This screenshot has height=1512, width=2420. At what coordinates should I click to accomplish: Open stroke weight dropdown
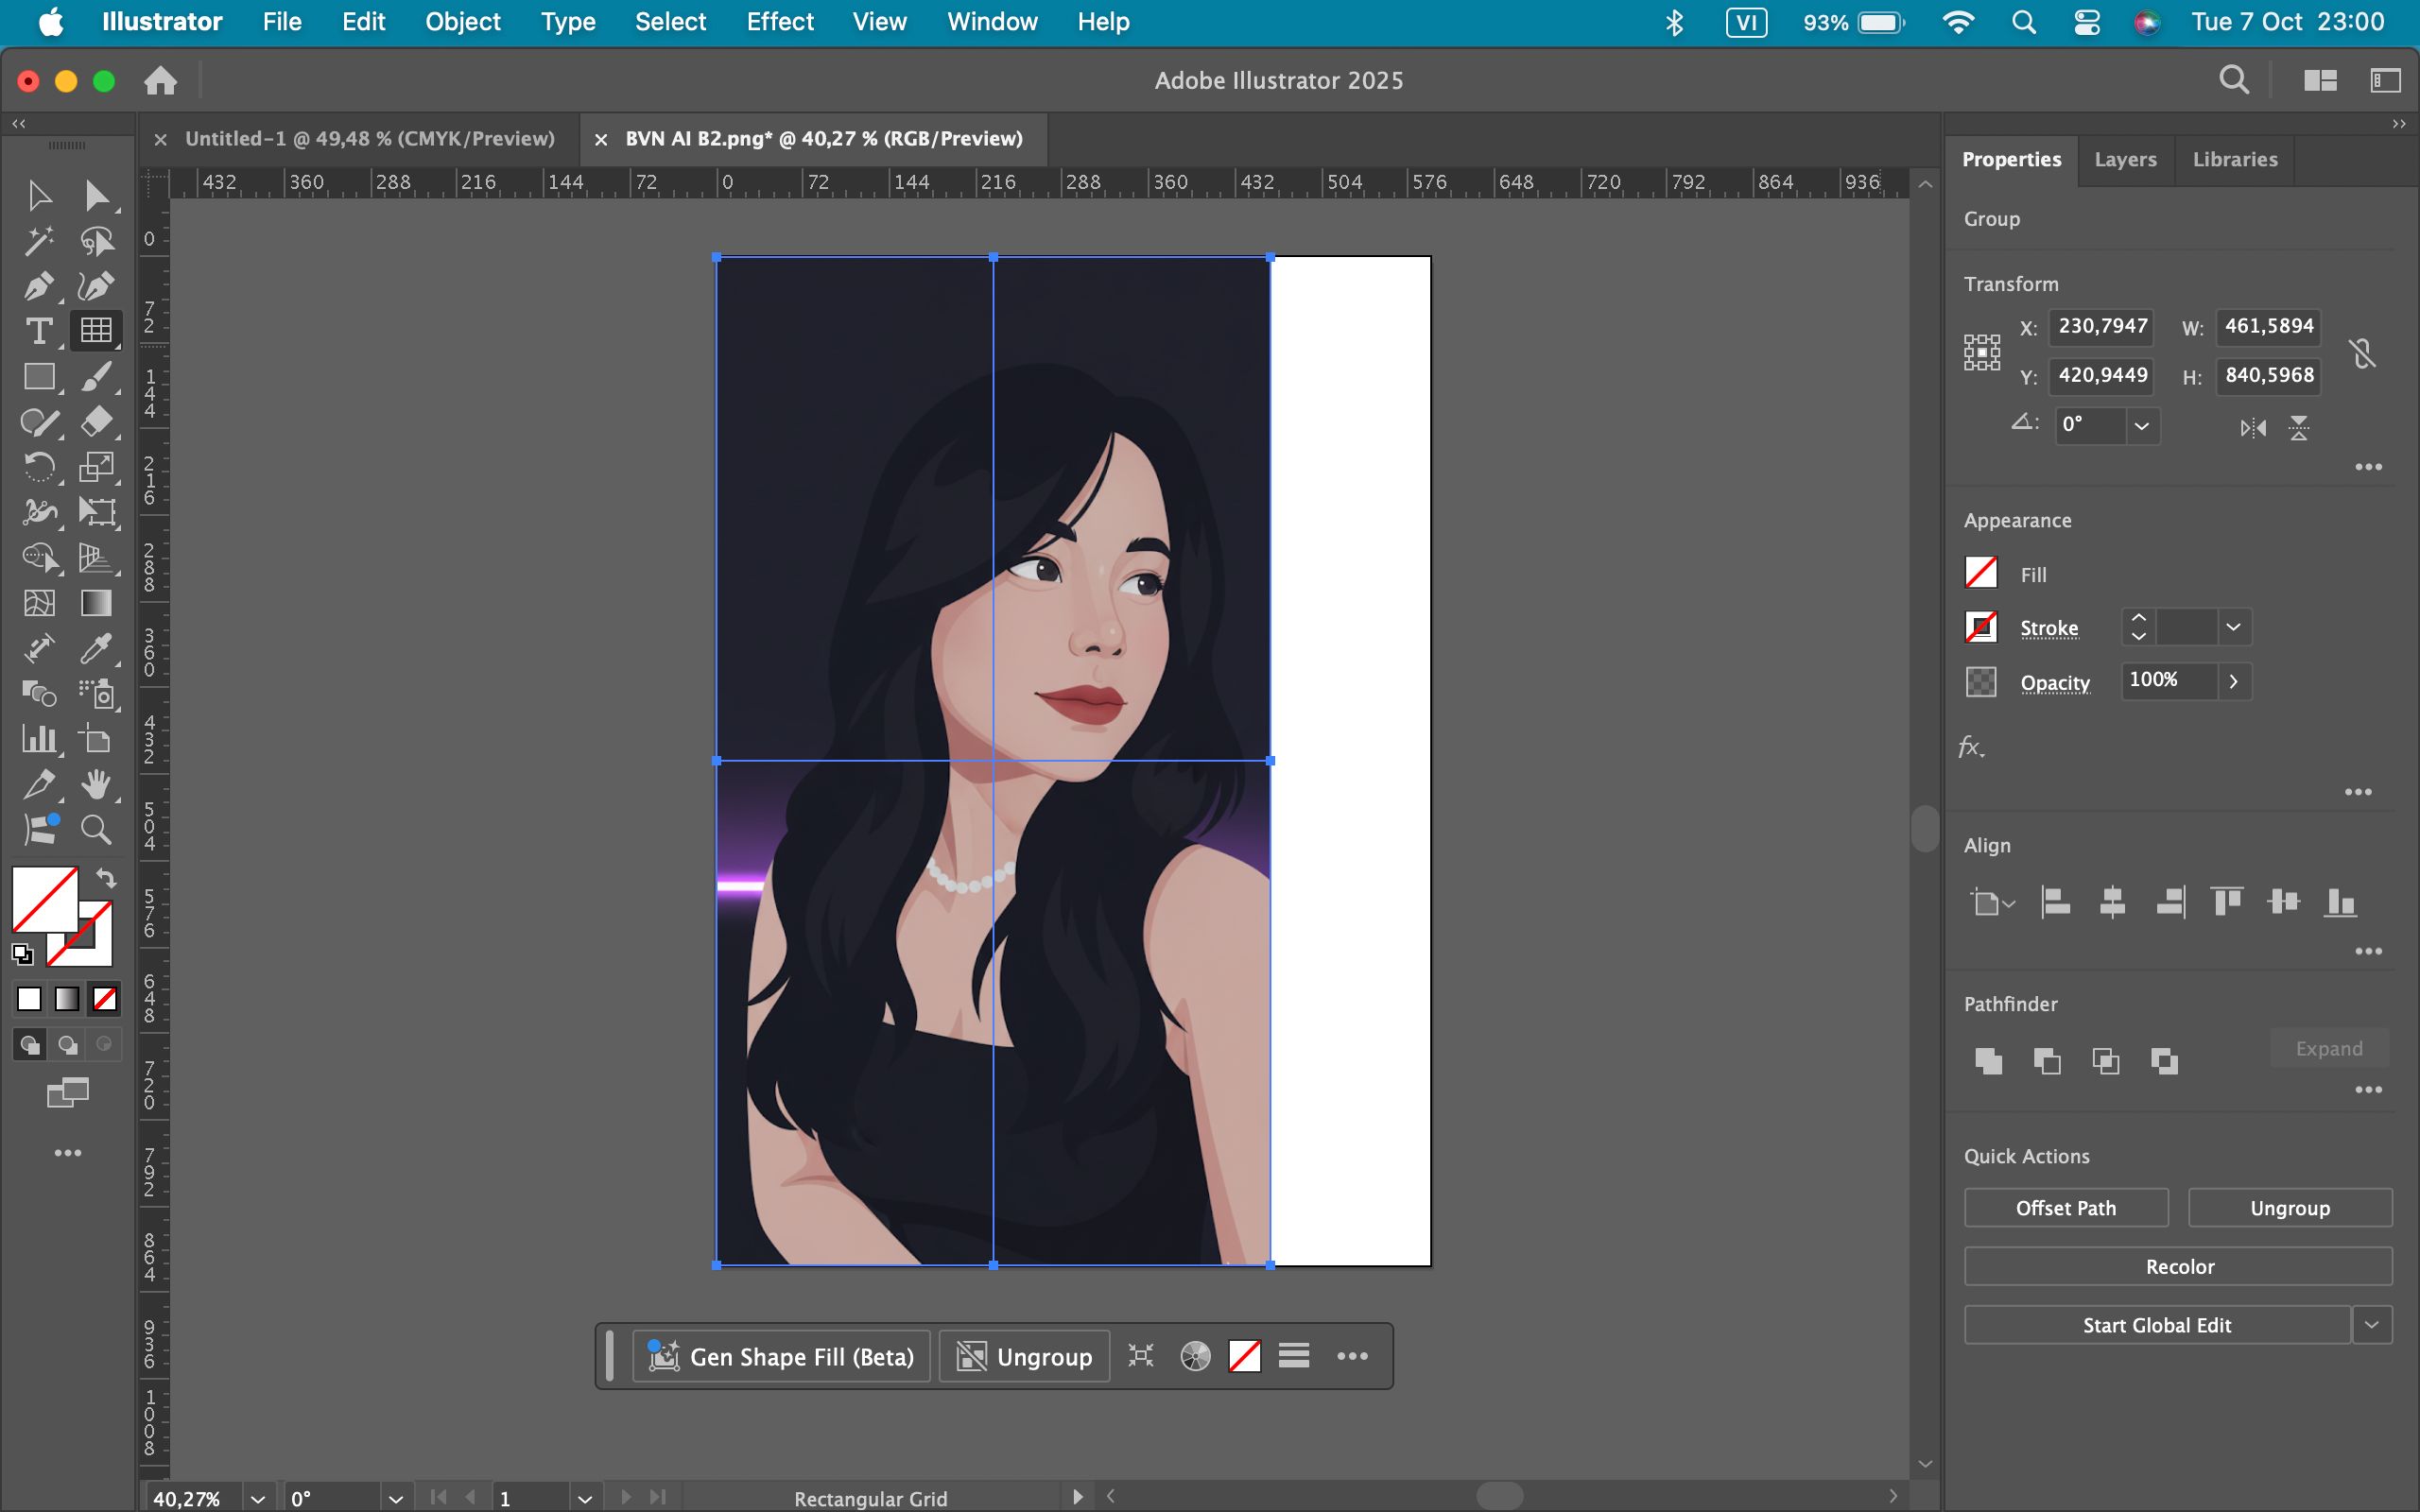[x=2233, y=627]
